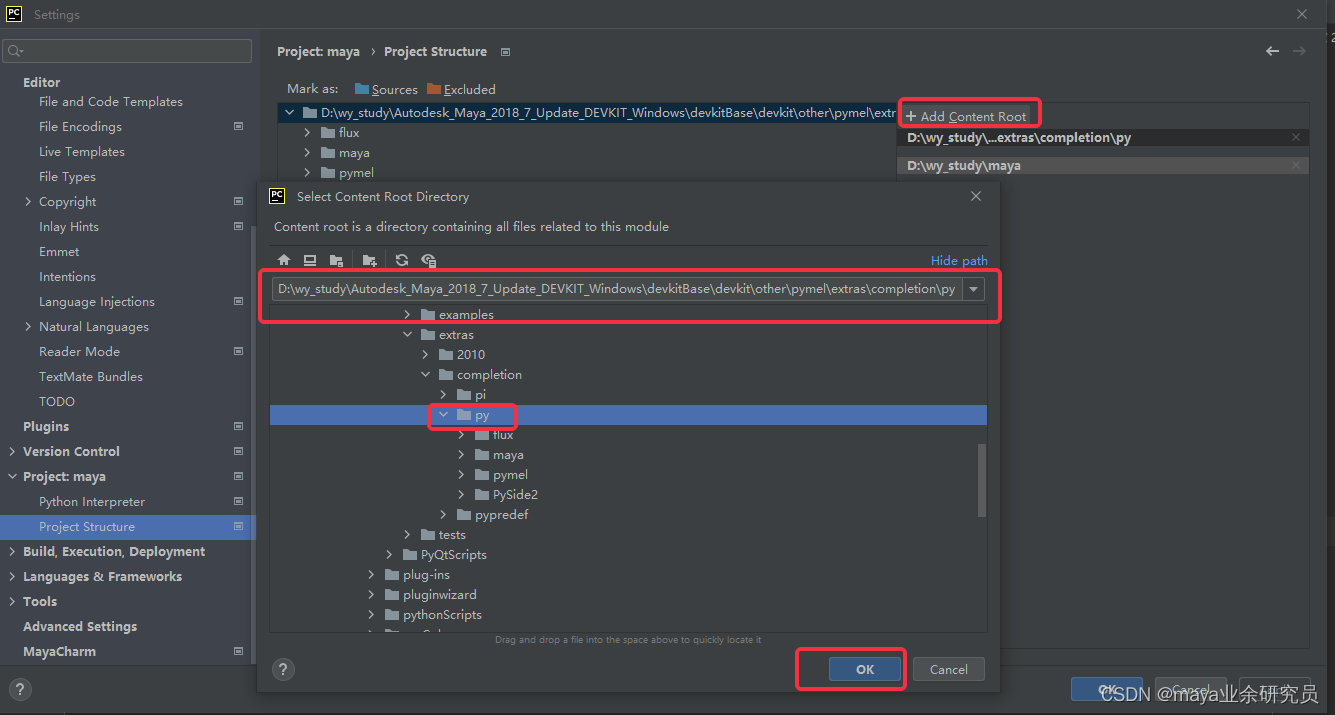Open the path dropdown arrow
The width and height of the screenshot is (1335, 715).
[972, 288]
